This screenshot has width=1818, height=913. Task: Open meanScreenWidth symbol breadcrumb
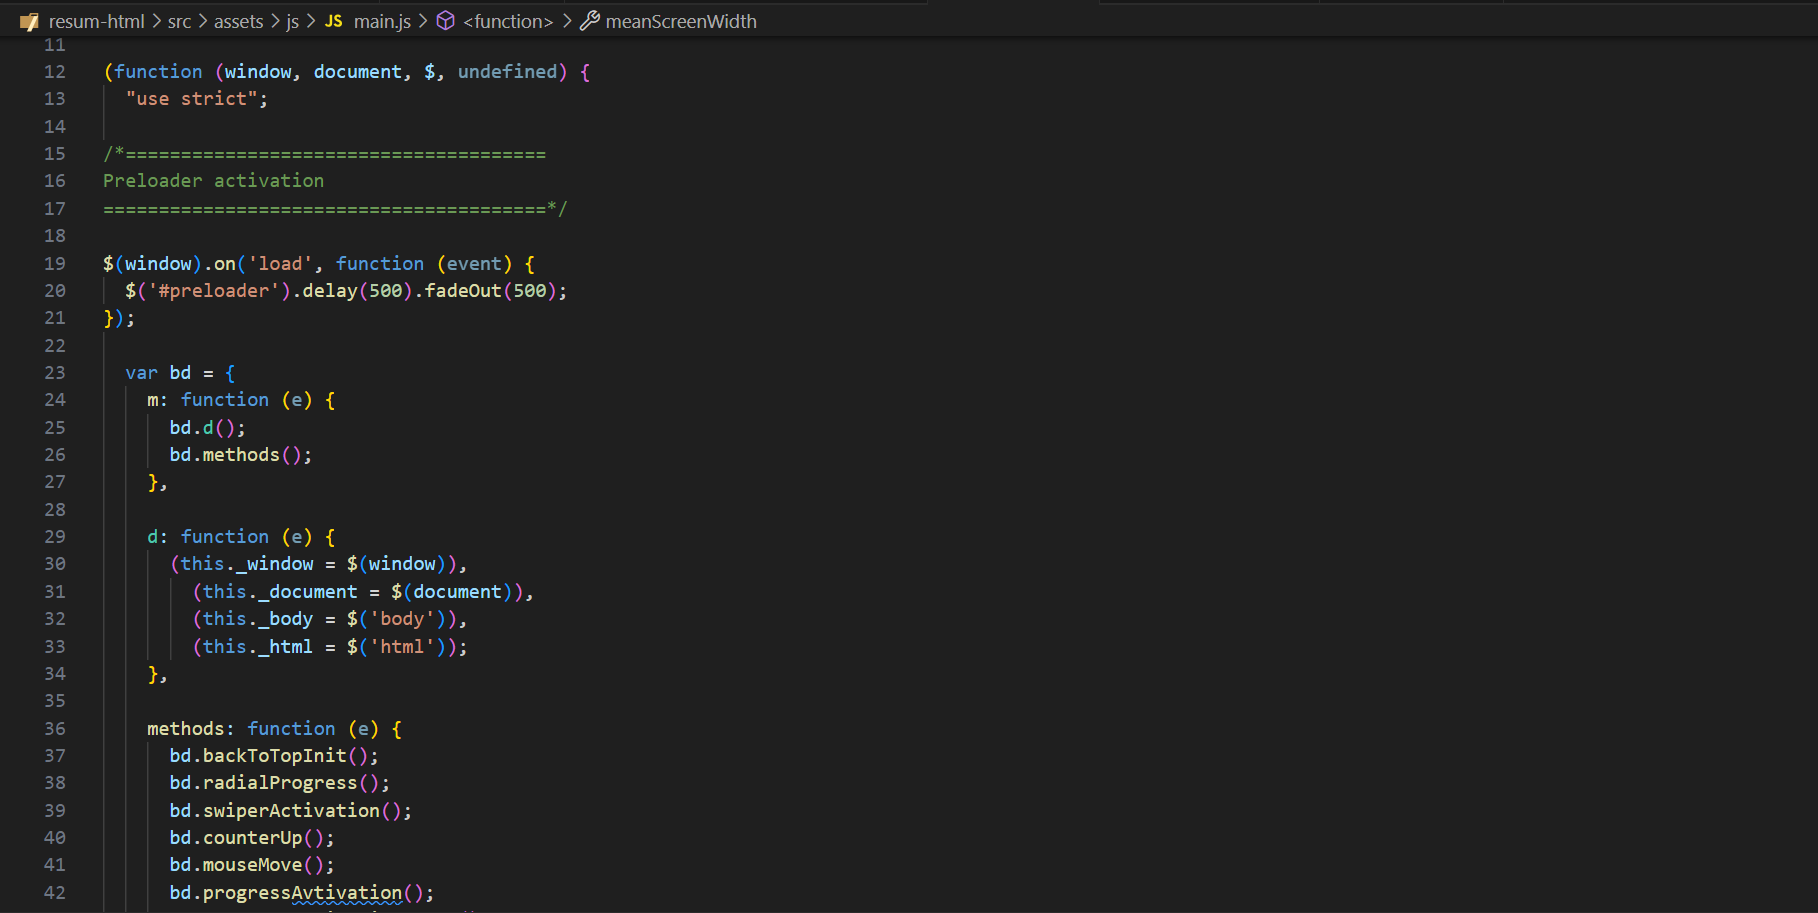tap(681, 21)
